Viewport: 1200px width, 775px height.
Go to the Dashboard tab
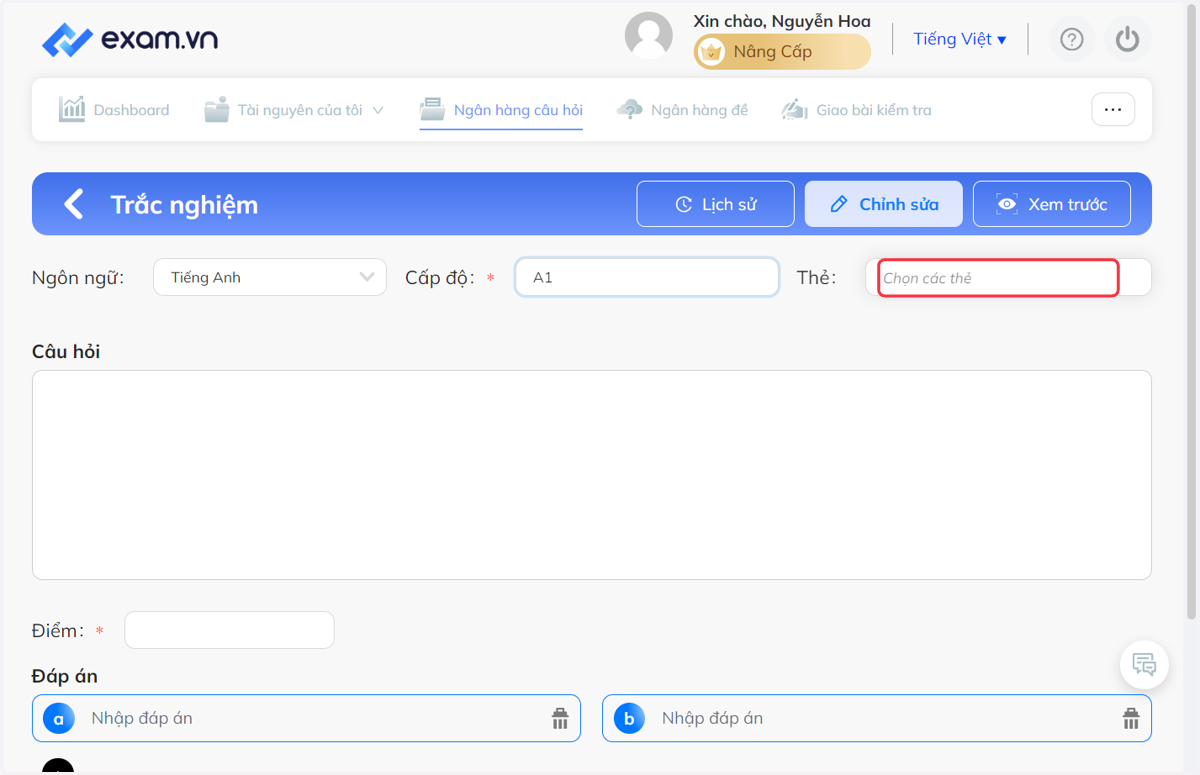point(114,110)
